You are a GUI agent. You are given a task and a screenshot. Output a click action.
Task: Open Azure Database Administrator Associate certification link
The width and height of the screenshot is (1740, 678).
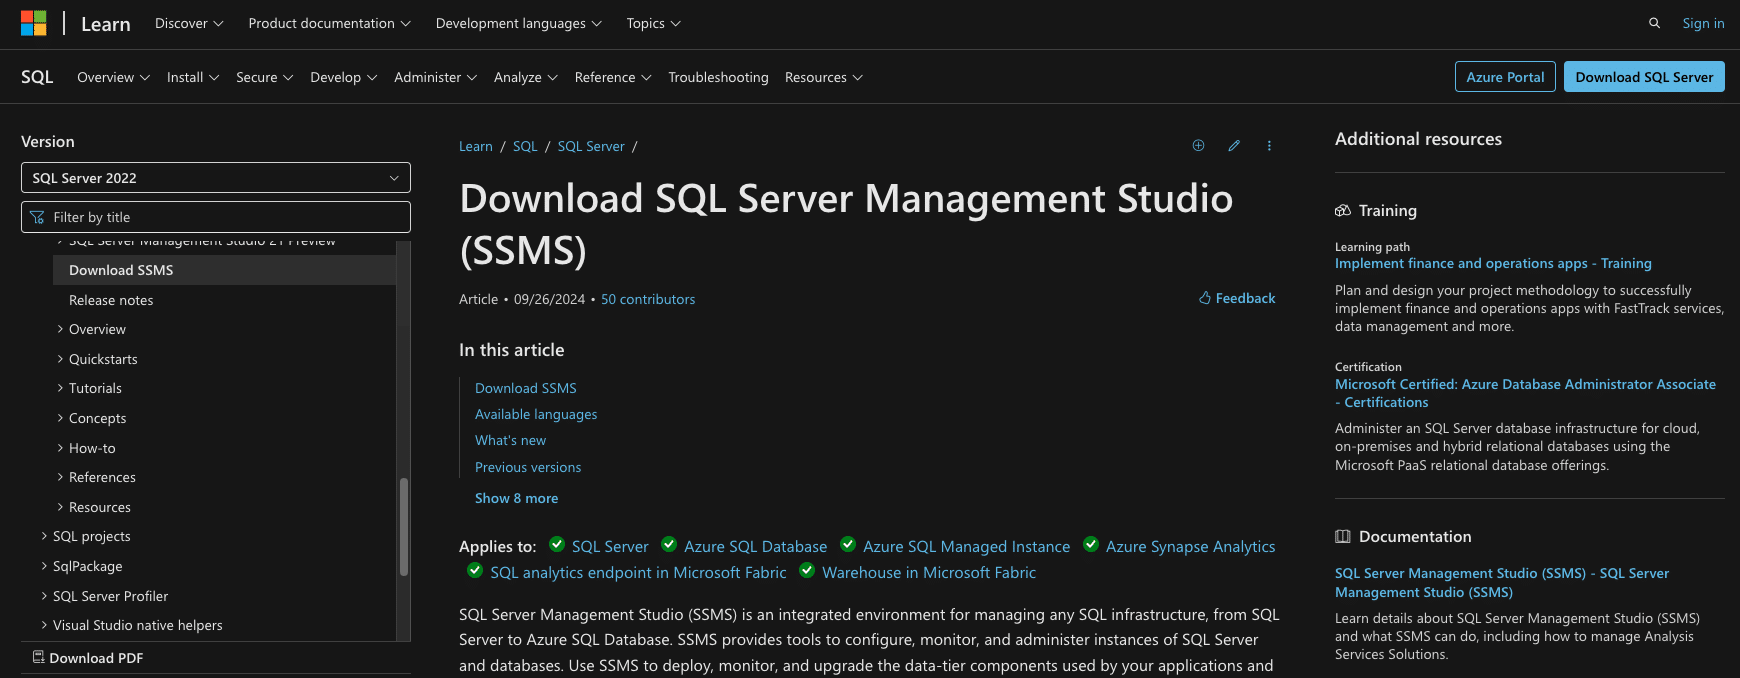(1525, 393)
